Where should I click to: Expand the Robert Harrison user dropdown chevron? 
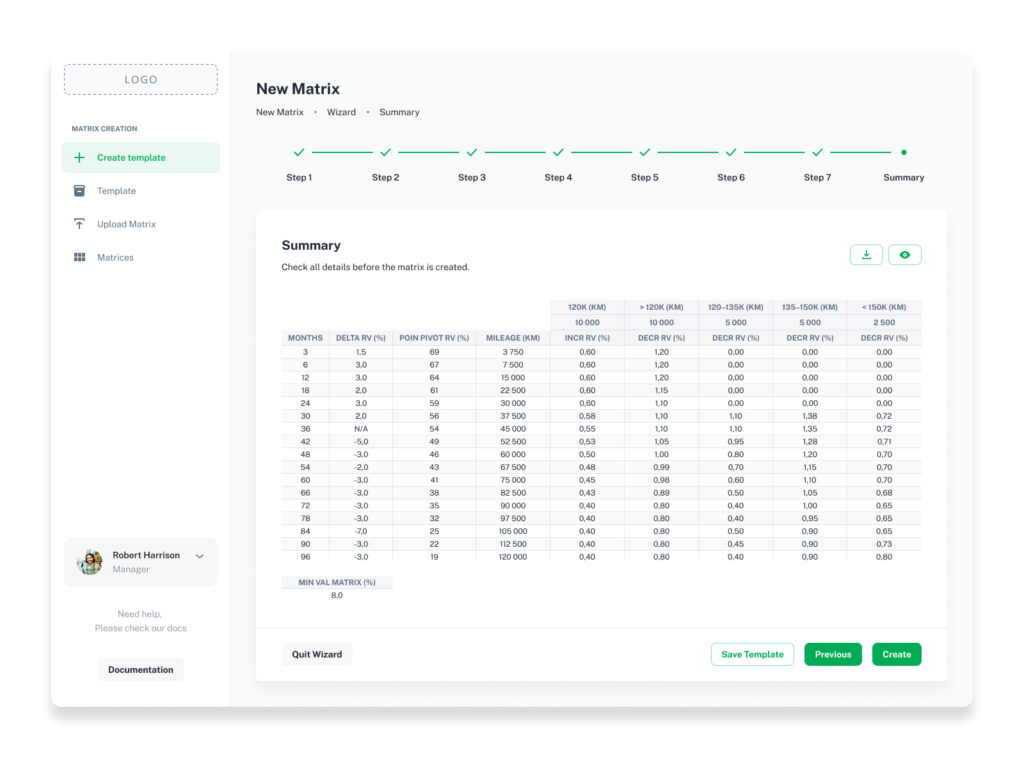200,556
